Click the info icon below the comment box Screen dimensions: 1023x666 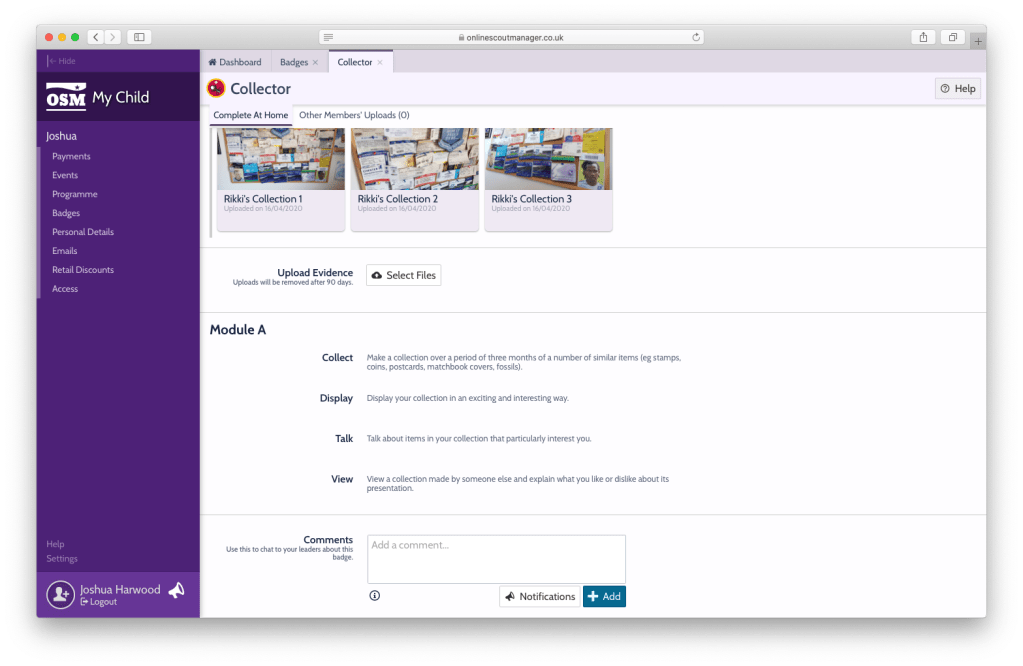pyautogui.click(x=375, y=595)
